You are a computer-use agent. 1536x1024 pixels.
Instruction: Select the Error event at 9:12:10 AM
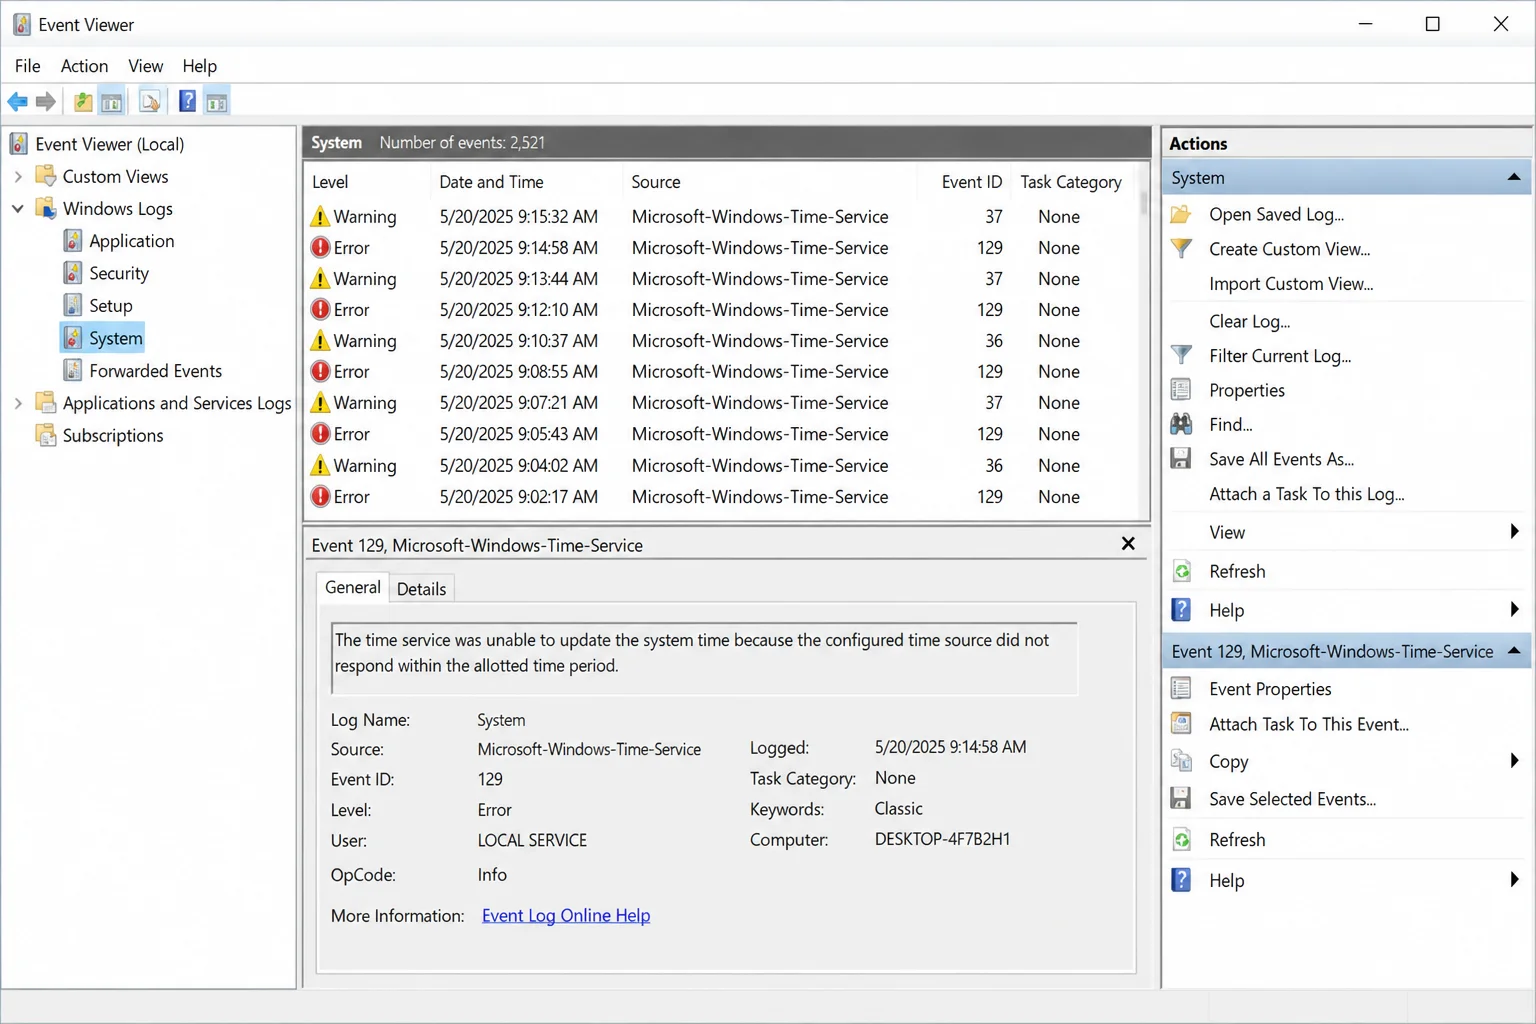pyautogui.click(x=722, y=310)
